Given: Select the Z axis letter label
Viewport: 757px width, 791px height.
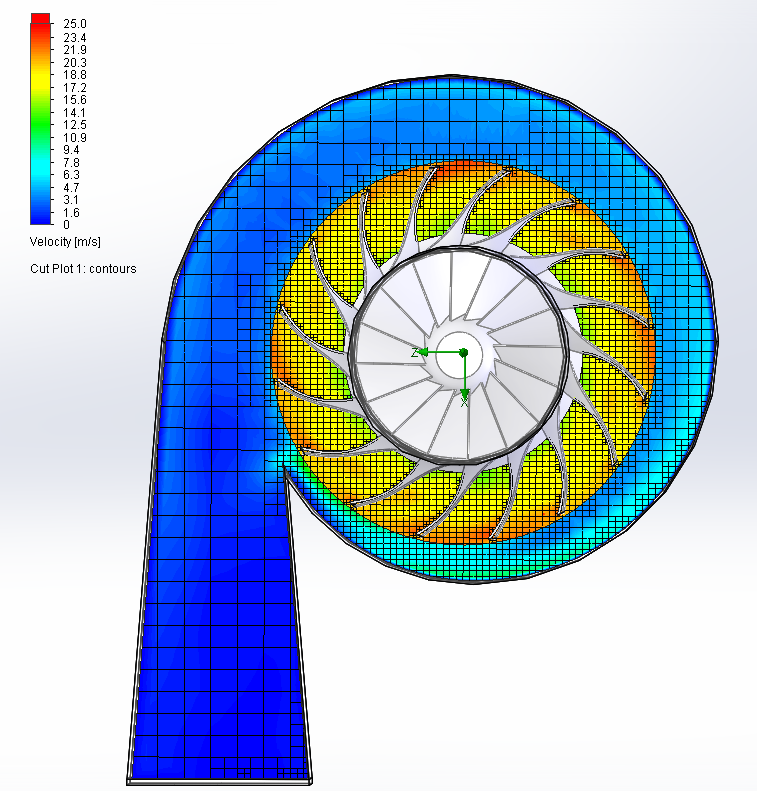Looking at the screenshot, I should pos(415,353).
